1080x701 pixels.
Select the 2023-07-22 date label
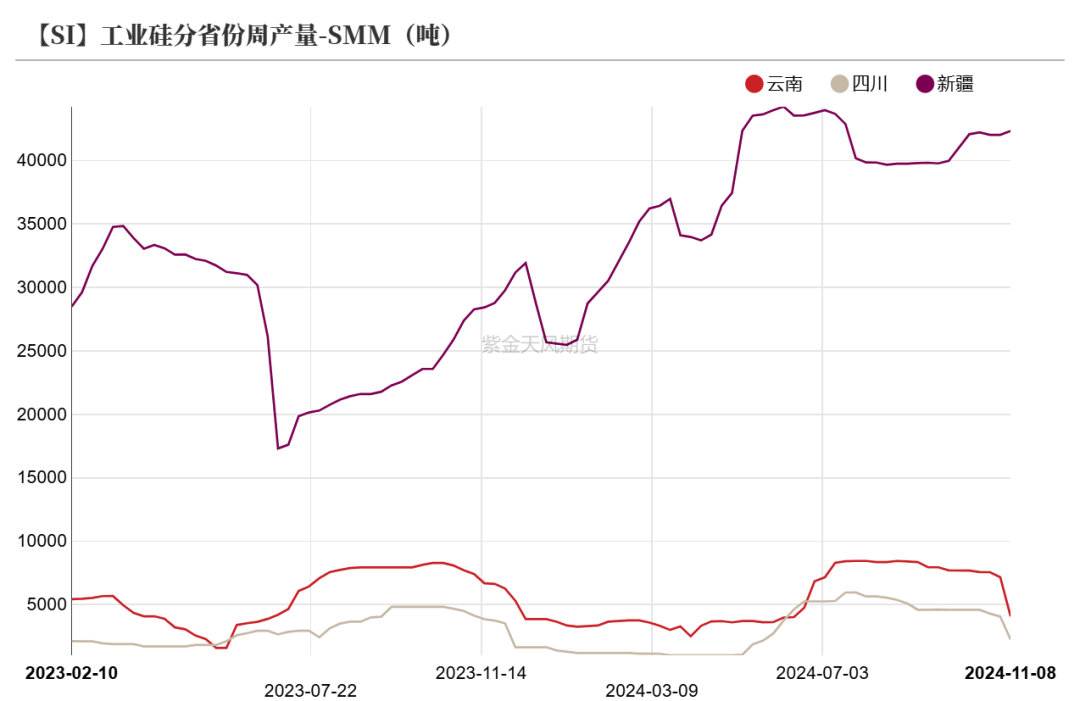pos(310,690)
